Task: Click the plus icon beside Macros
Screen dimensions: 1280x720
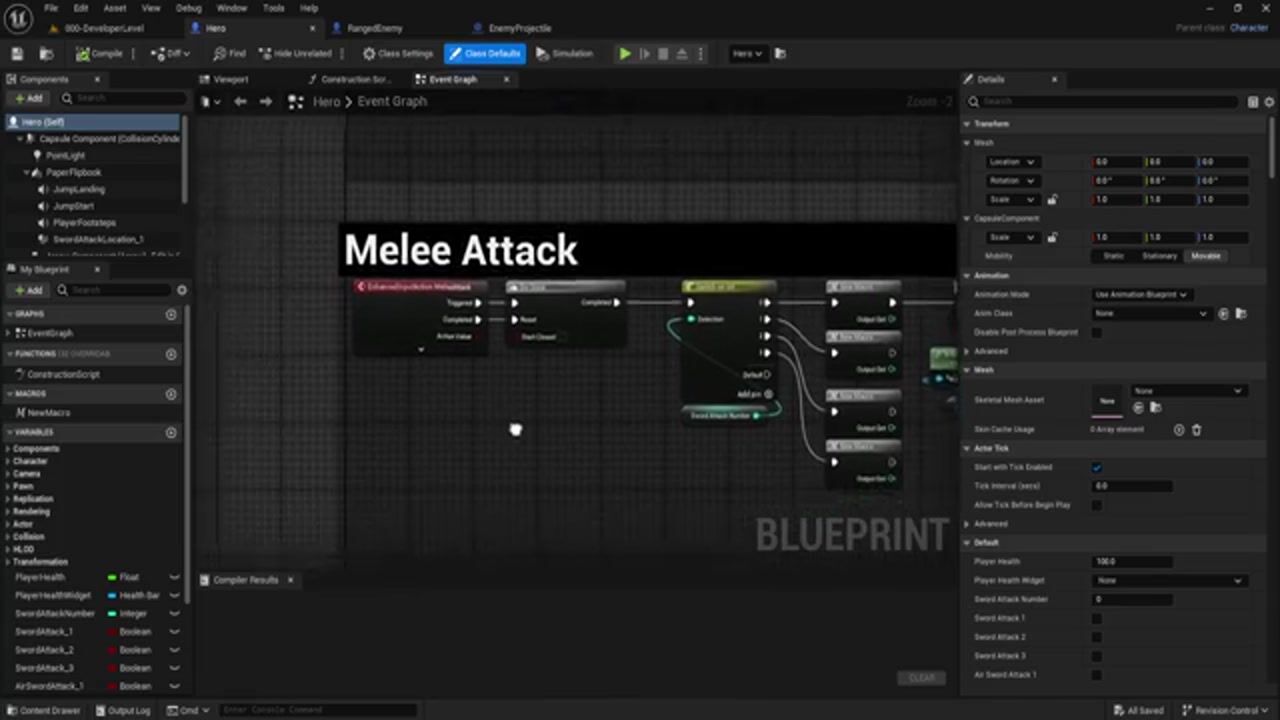Action: click(171, 394)
